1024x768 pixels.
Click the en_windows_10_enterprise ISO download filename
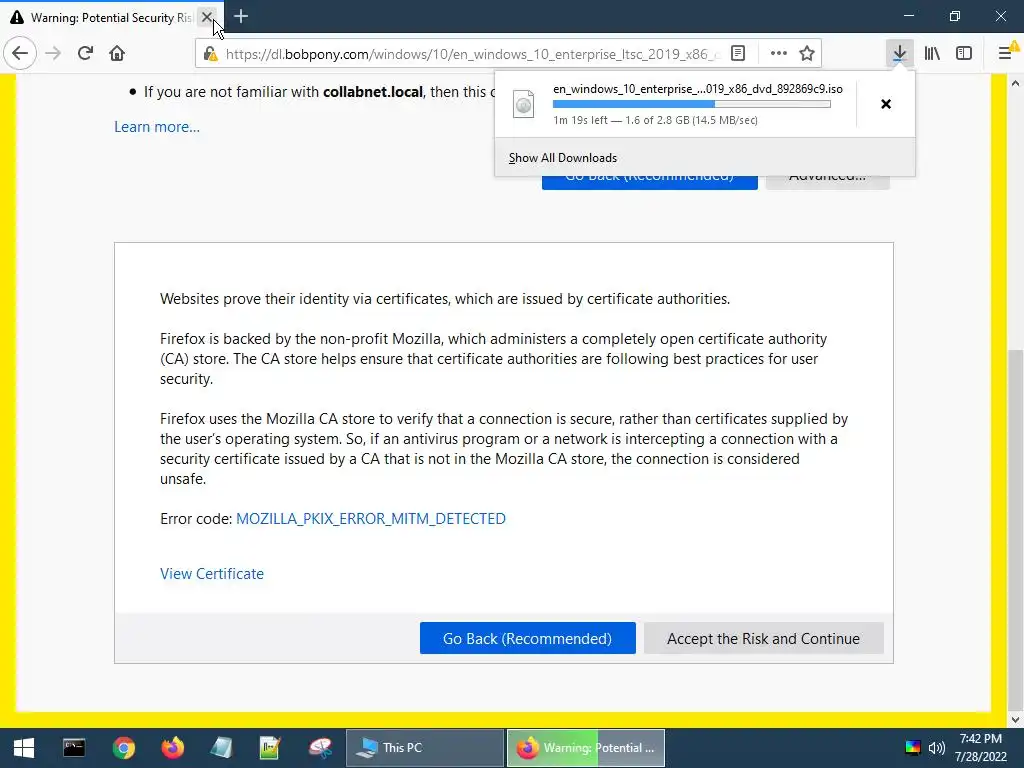pyautogui.click(x=697, y=89)
